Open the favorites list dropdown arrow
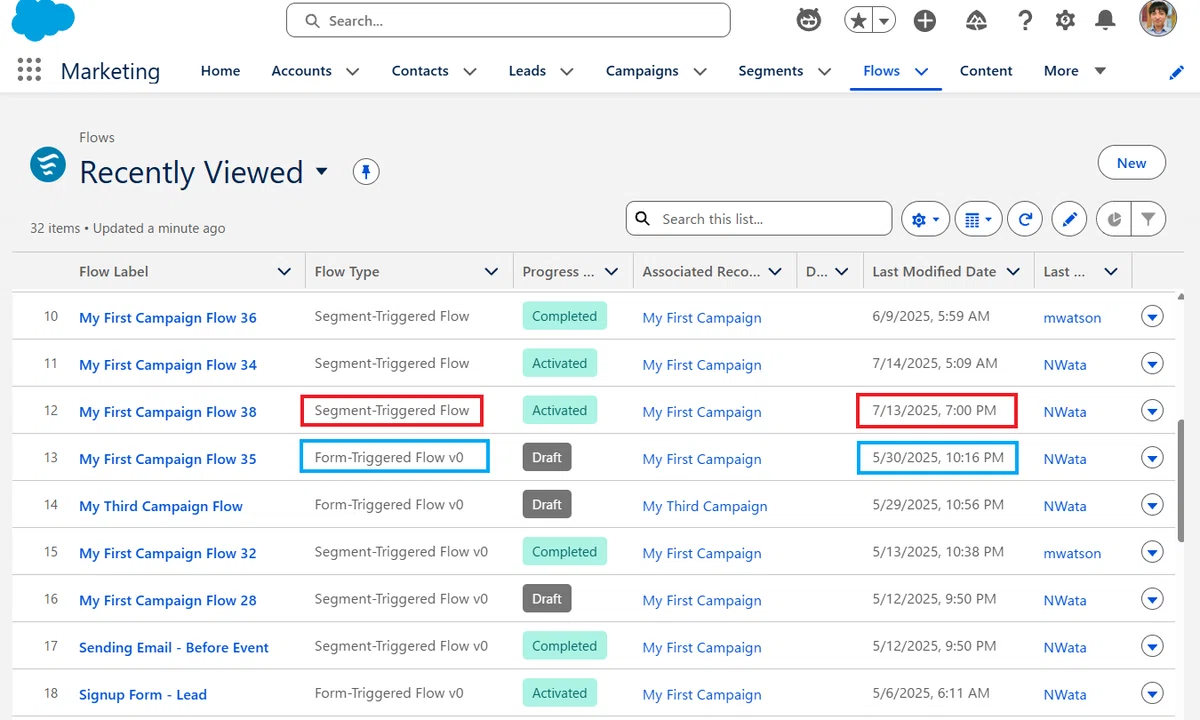Viewport: 1200px width, 720px height. coord(884,20)
